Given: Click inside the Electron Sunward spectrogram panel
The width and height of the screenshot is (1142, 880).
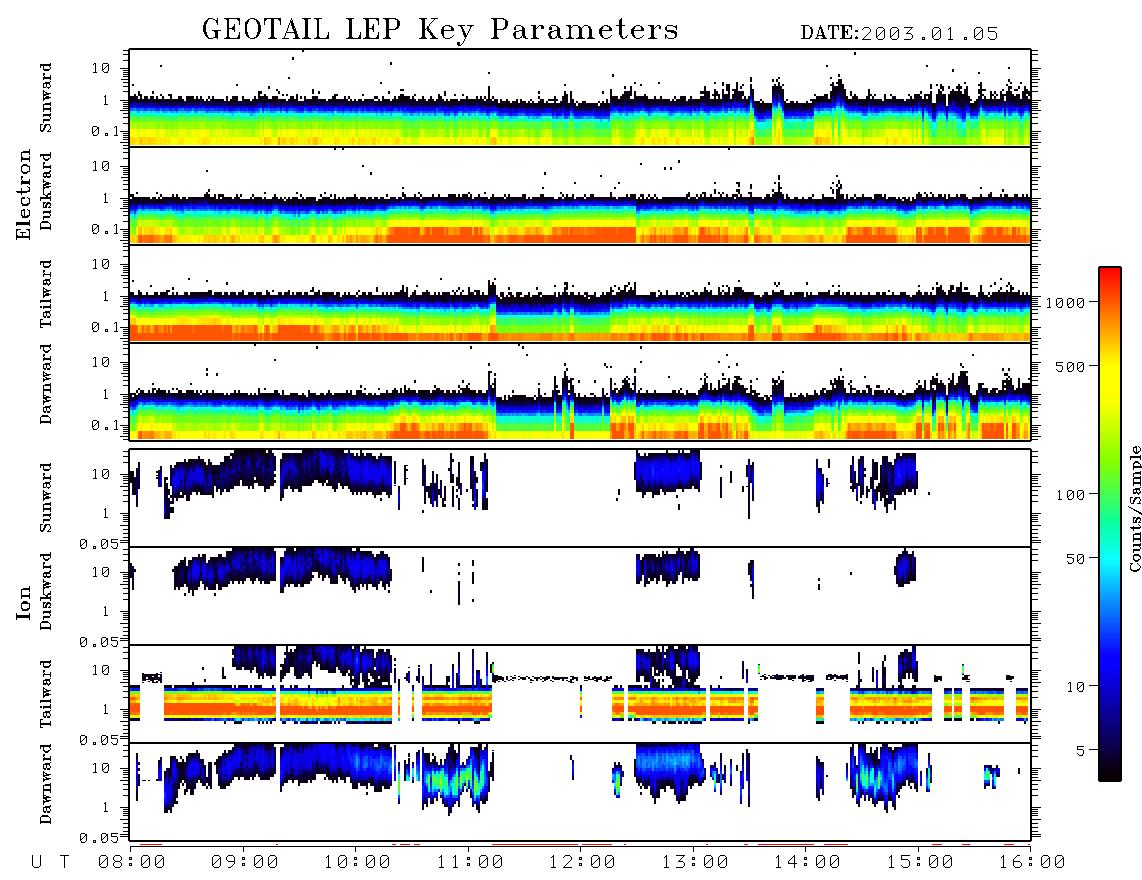Looking at the screenshot, I should pyautogui.click(x=580, y=98).
